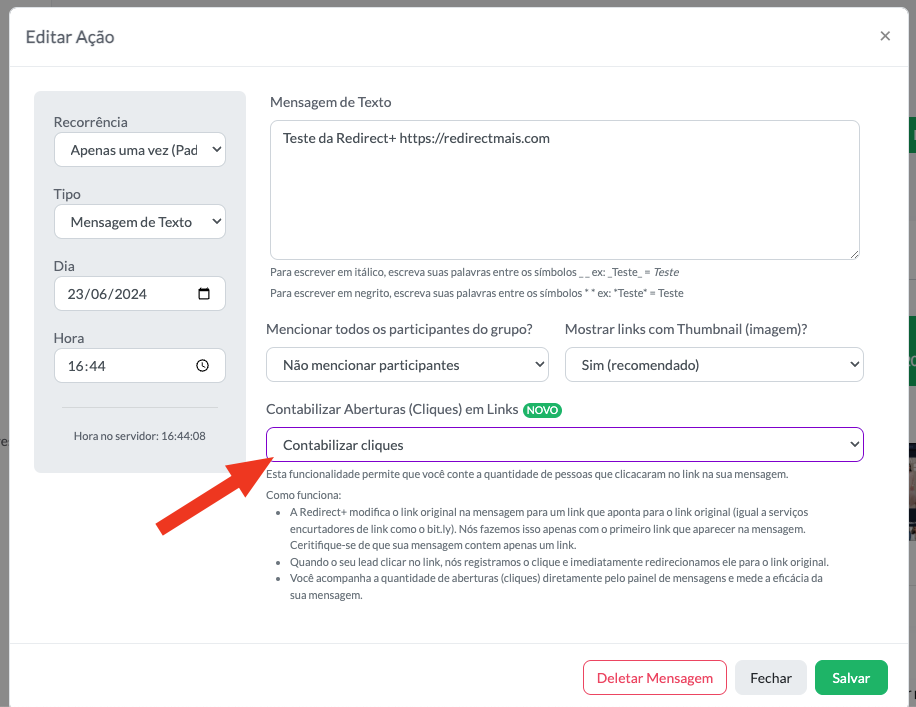Open the Não mencionar participantes dropdown
Screen dimensions: 916x707
click(407, 365)
